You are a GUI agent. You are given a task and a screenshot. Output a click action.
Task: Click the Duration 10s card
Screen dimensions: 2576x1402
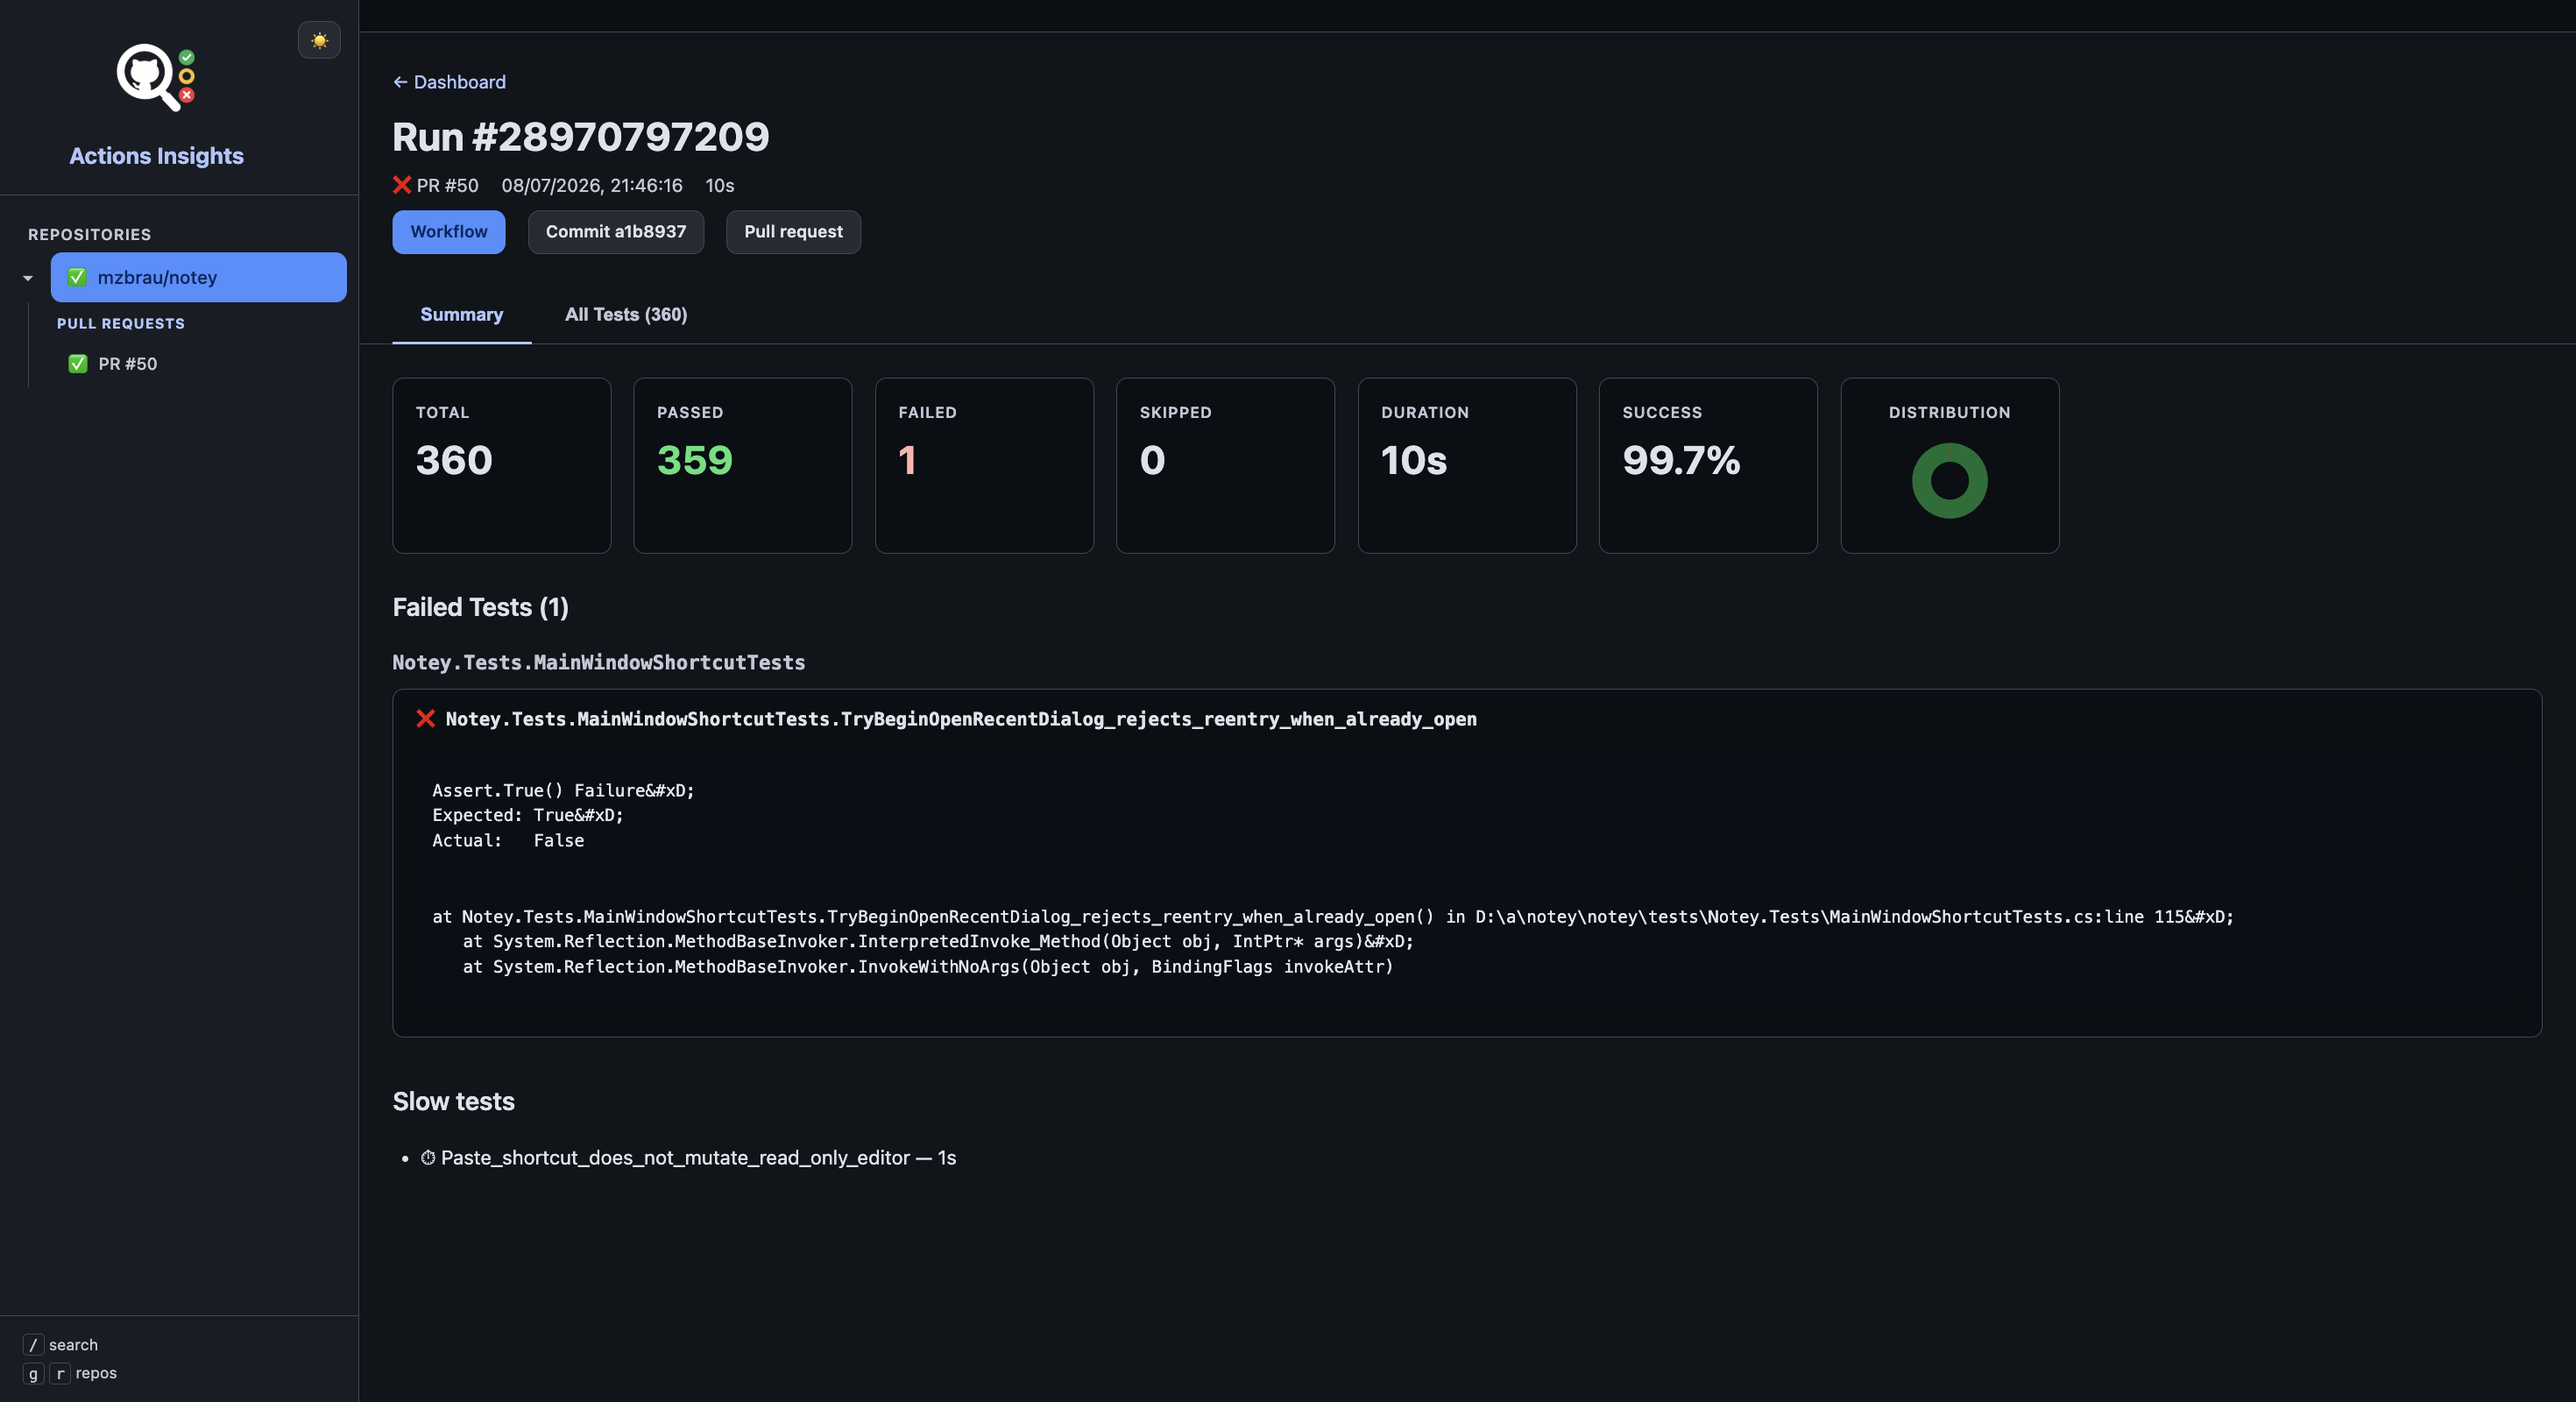tap(1467, 465)
